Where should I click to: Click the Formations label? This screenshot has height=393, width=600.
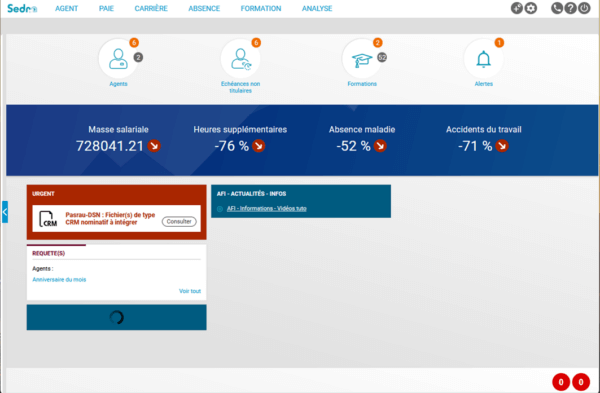tap(362, 84)
